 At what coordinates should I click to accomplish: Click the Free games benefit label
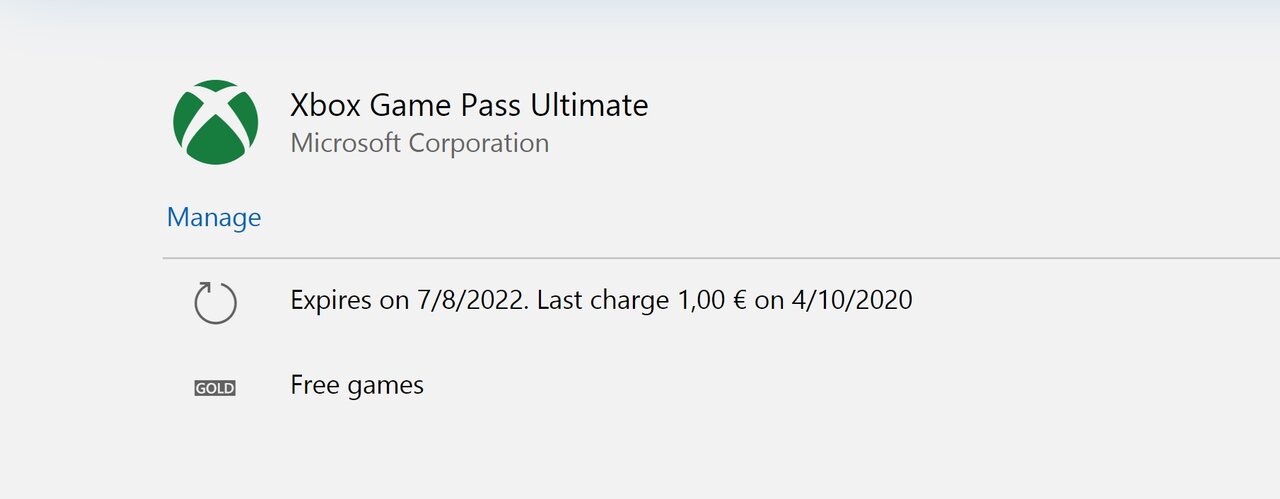coord(357,385)
